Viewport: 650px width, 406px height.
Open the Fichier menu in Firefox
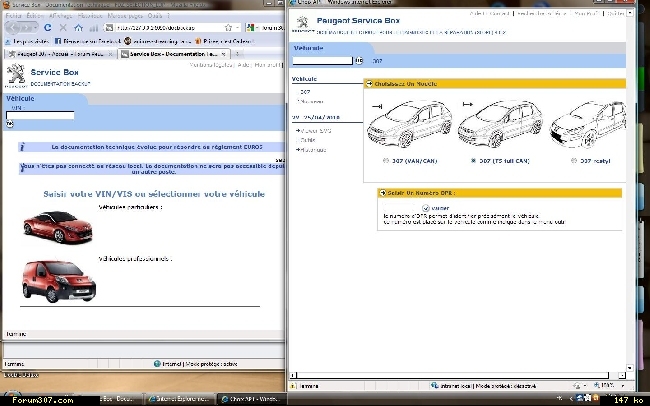coord(14,16)
